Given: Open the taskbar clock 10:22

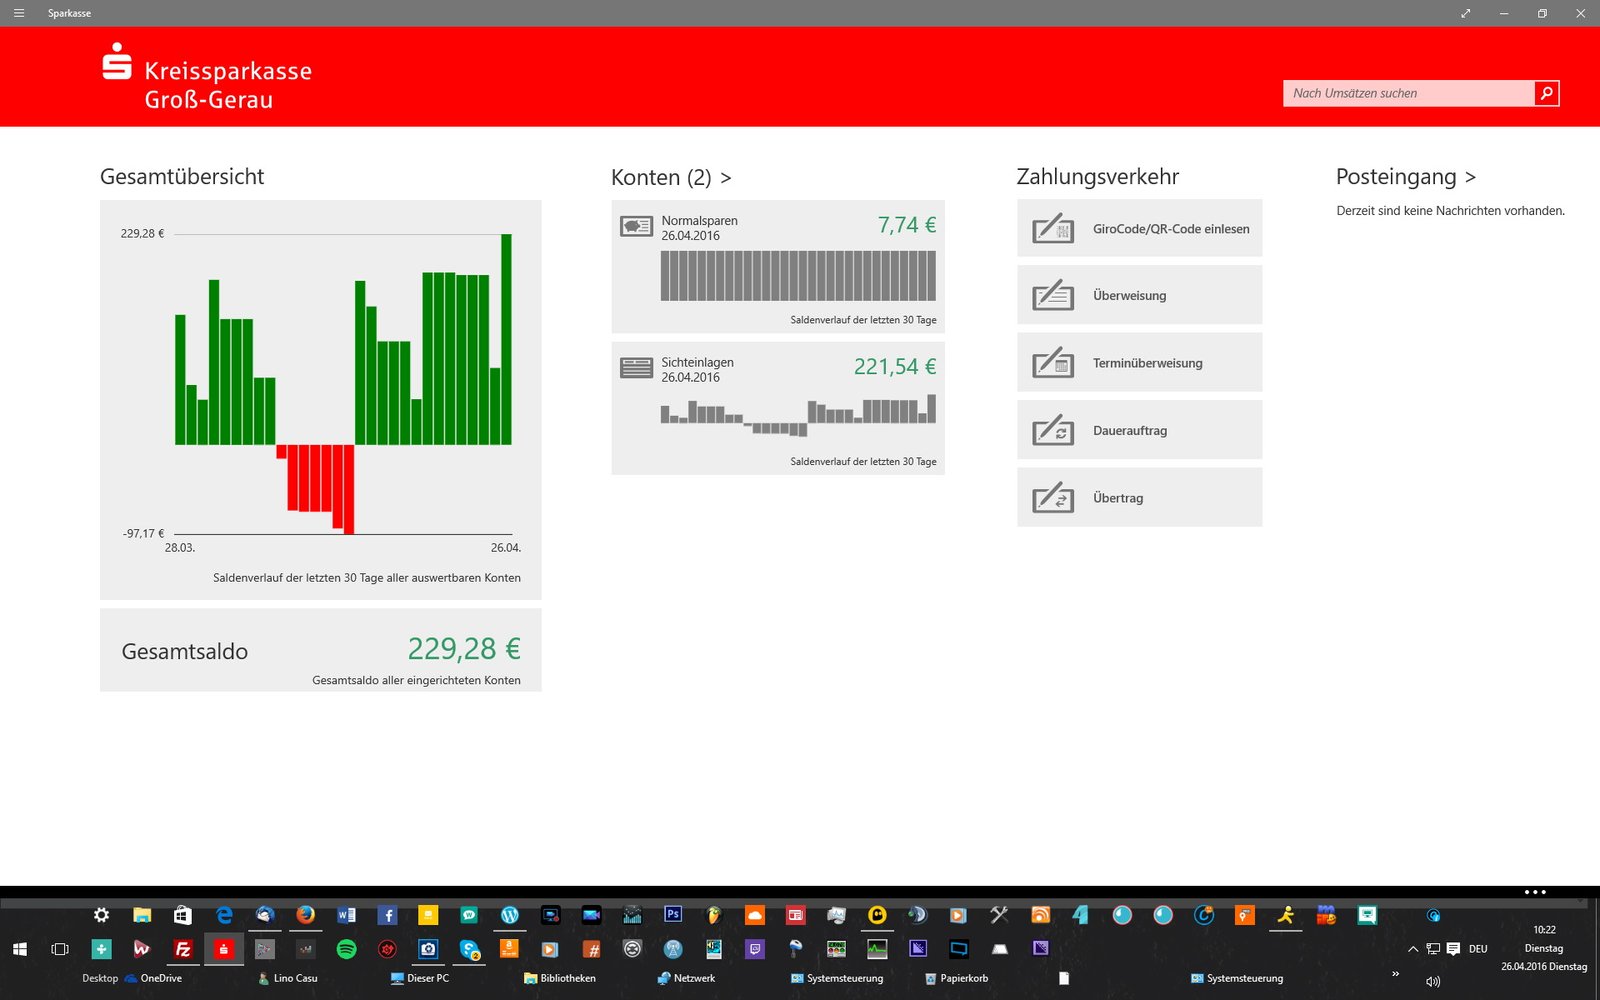Looking at the screenshot, I should click(1544, 948).
